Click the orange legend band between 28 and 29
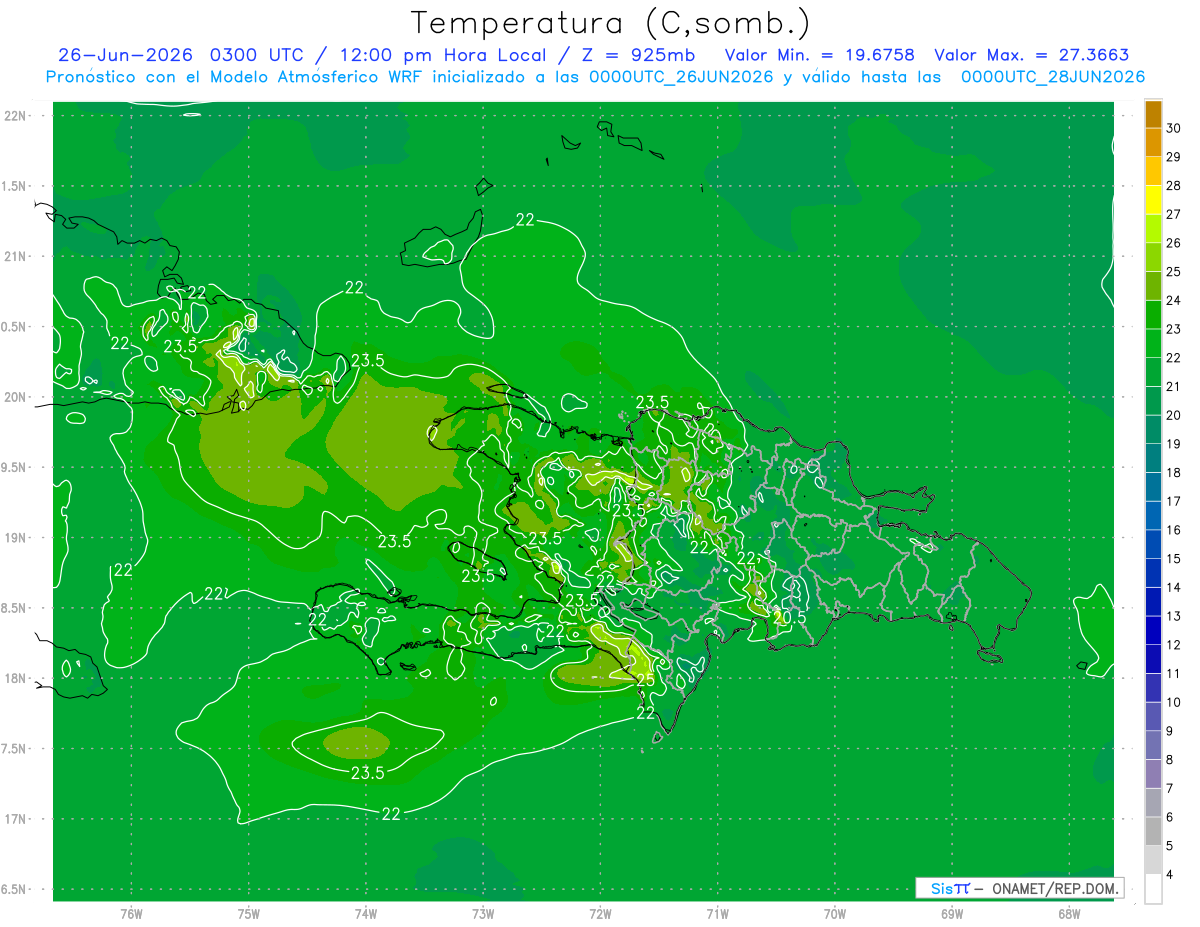The width and height of the screenshot is (1200, 927). coord(1154,171)
